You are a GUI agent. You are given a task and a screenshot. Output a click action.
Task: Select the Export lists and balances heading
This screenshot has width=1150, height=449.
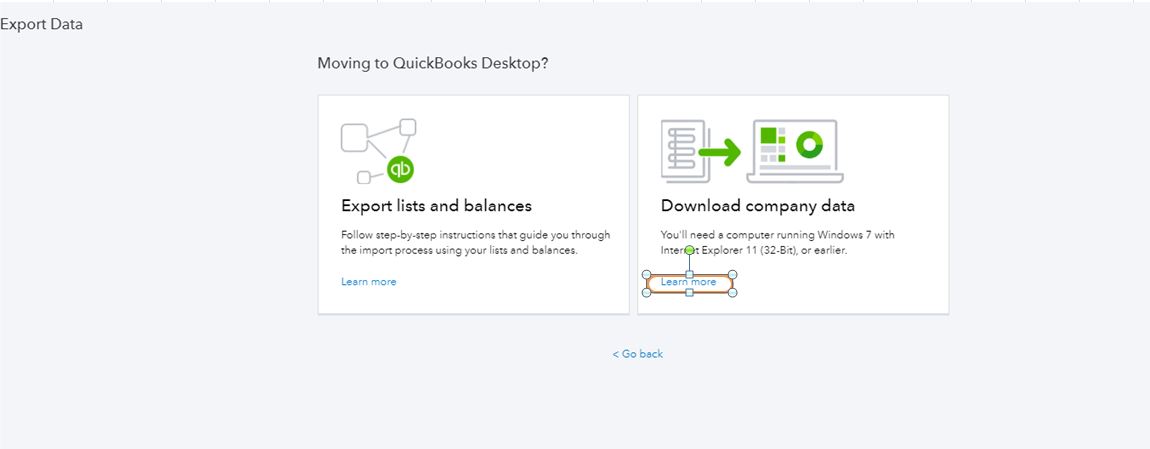click(x=436, y=206)
